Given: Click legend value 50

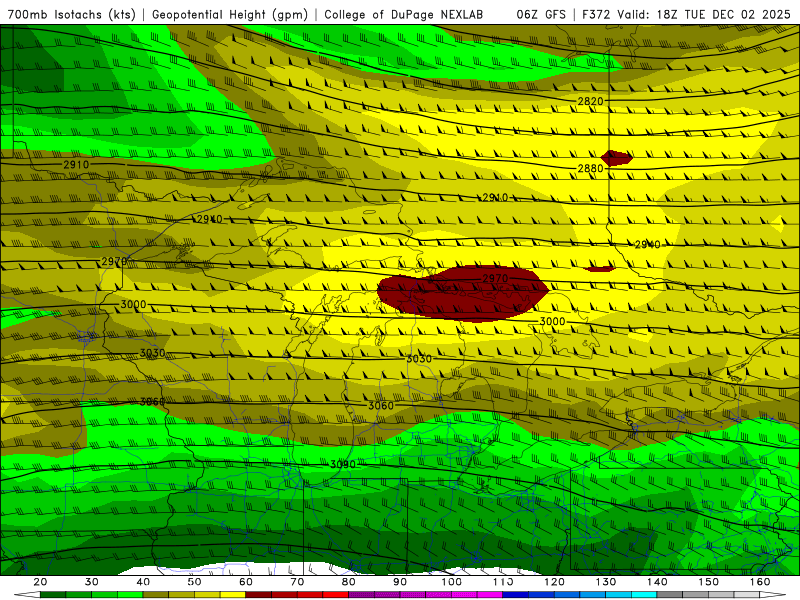Looking at the screenshot, I should (x=194, y=582).
